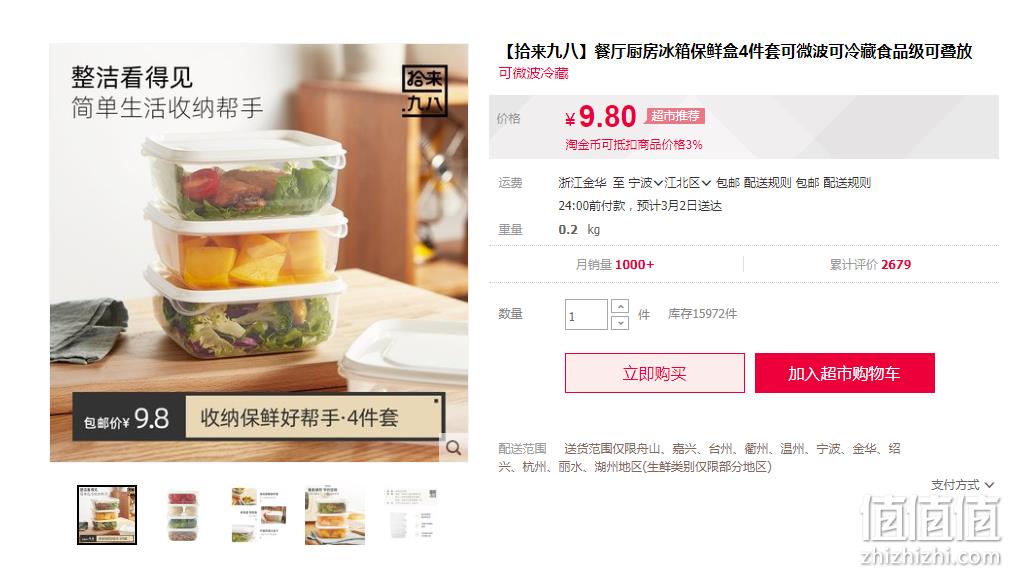
Task: Open the 月销量 1000+ monthly sales tab
Action: click(615, 264)
